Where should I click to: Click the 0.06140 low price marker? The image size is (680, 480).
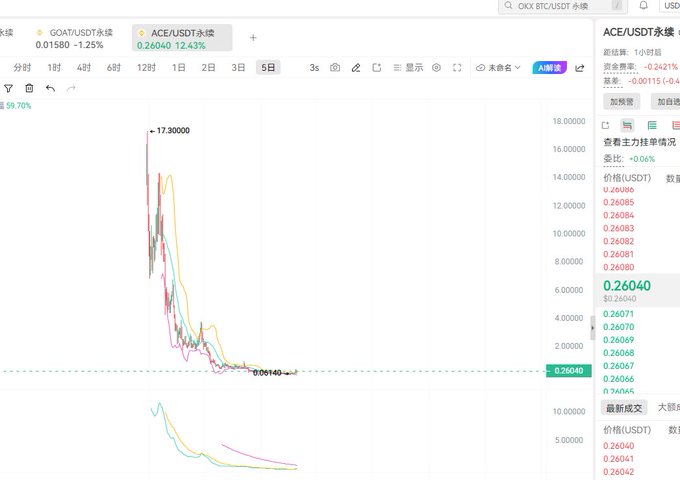pyautogui.click(x=267, y=373)
